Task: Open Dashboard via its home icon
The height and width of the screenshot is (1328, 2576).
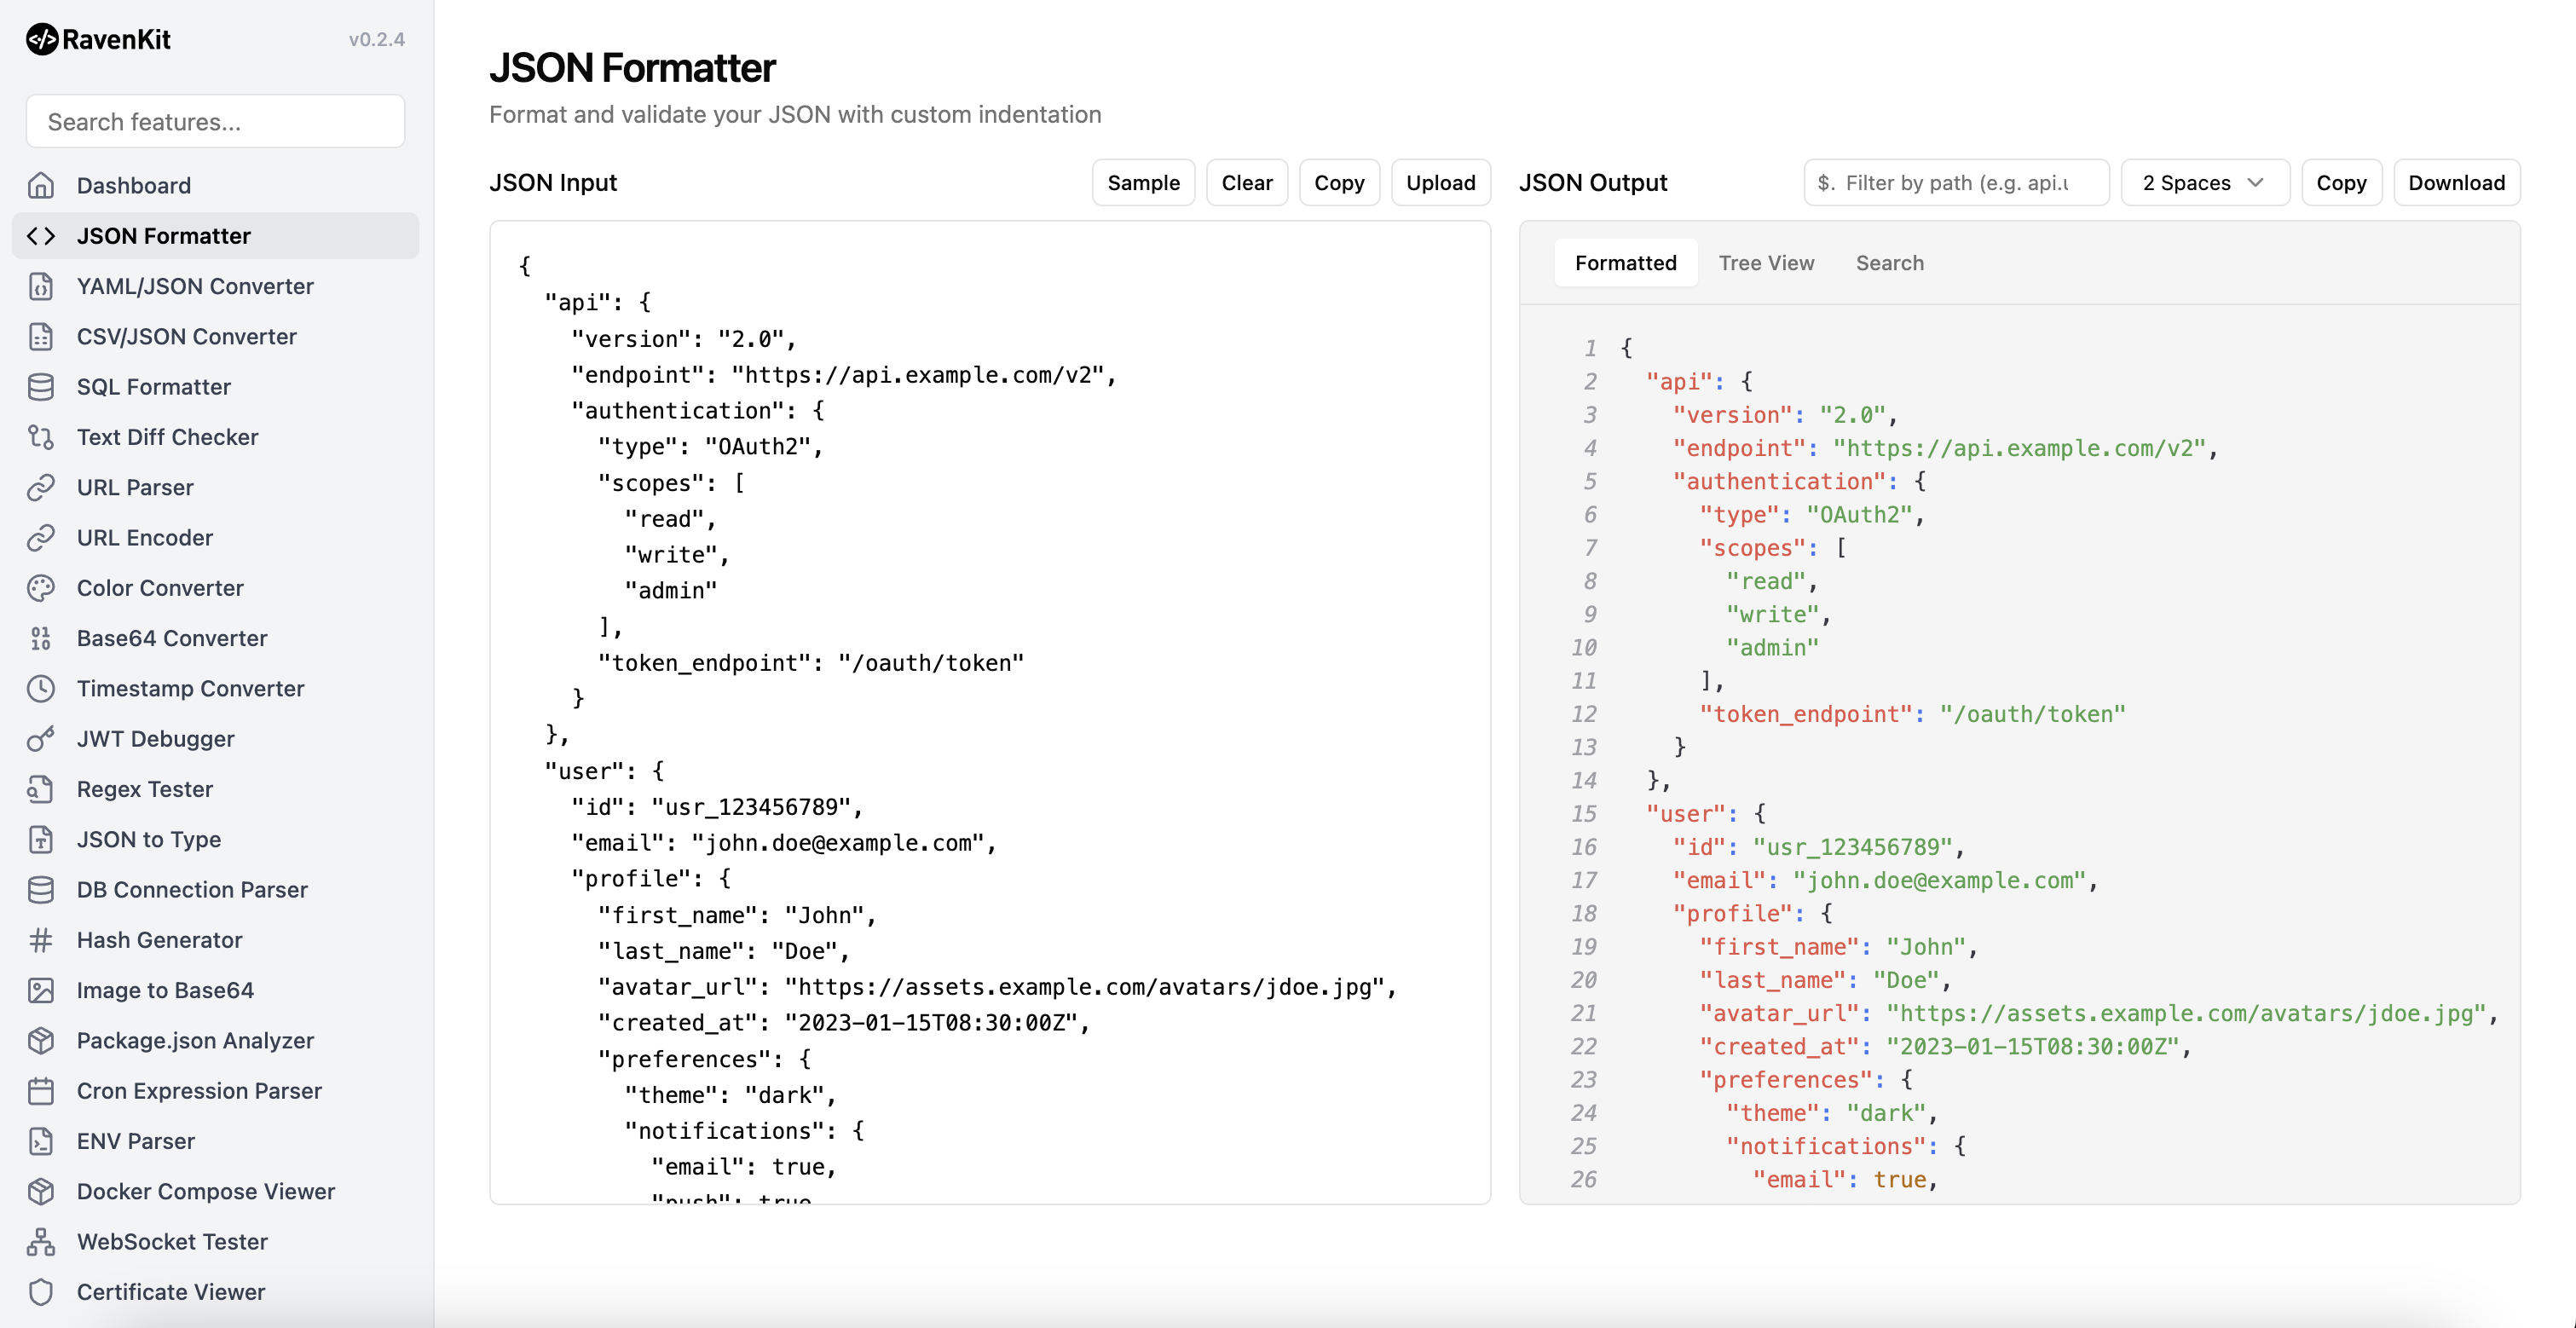Action: (x=41, y=185)
